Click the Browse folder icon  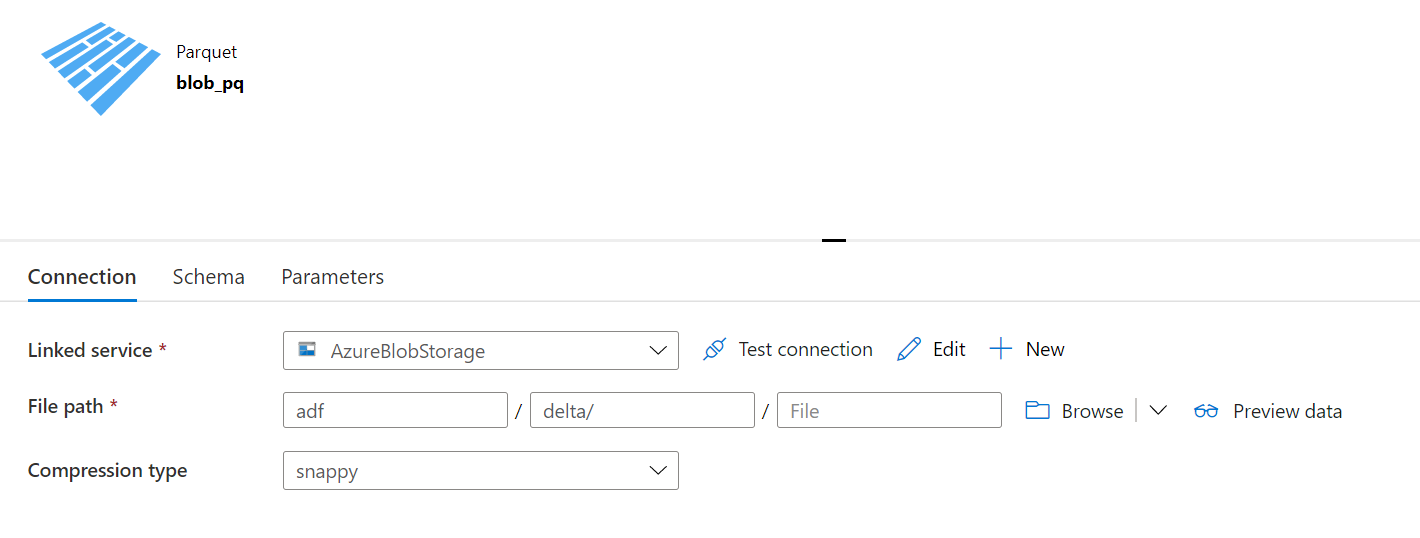(1038, 411)
